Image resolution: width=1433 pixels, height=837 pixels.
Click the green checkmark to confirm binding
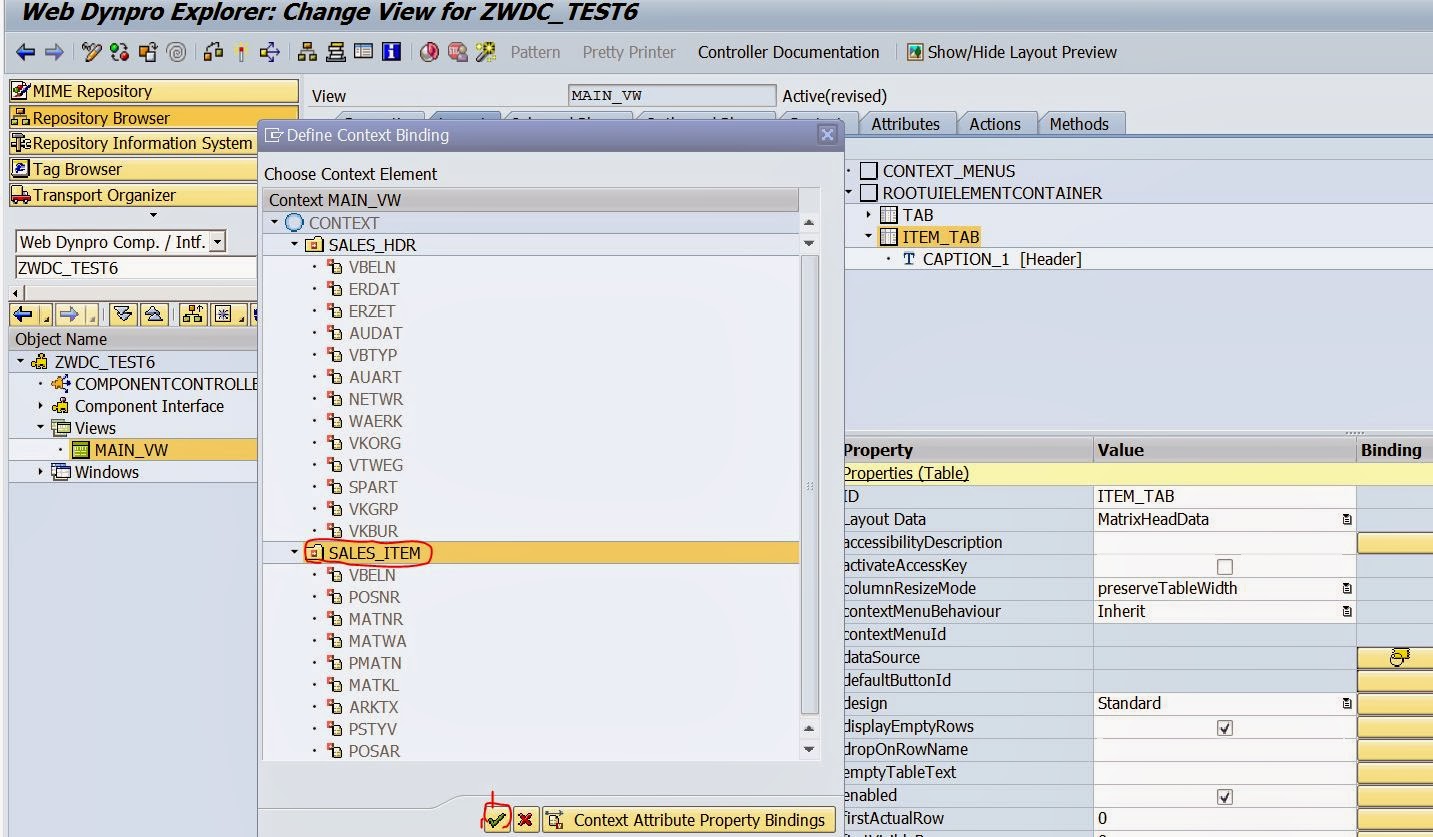point(496,820)
